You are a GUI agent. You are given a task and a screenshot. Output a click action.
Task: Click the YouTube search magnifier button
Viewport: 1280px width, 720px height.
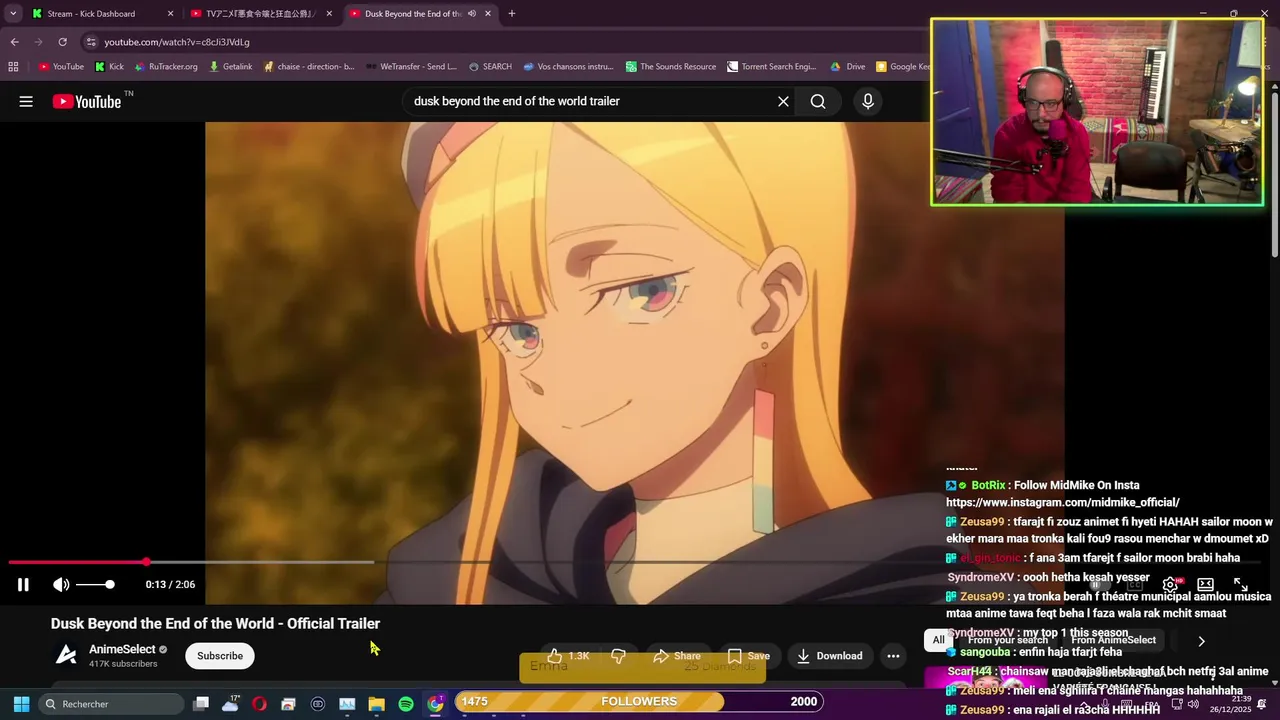(x=818, y=101)
